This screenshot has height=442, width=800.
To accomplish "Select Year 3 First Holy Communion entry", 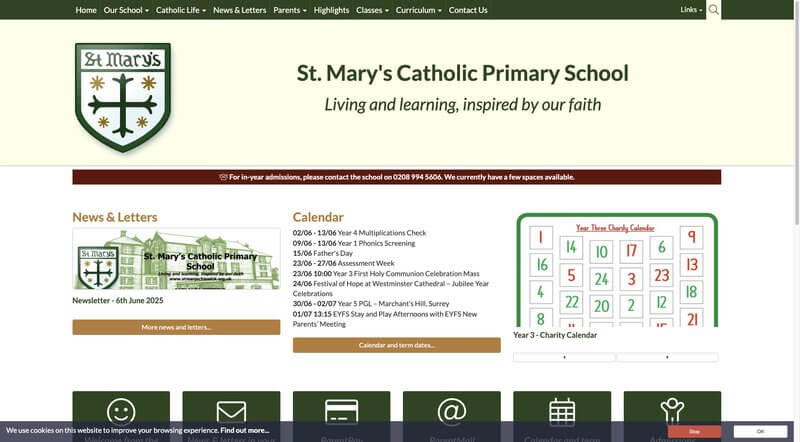I will point(386,274).
